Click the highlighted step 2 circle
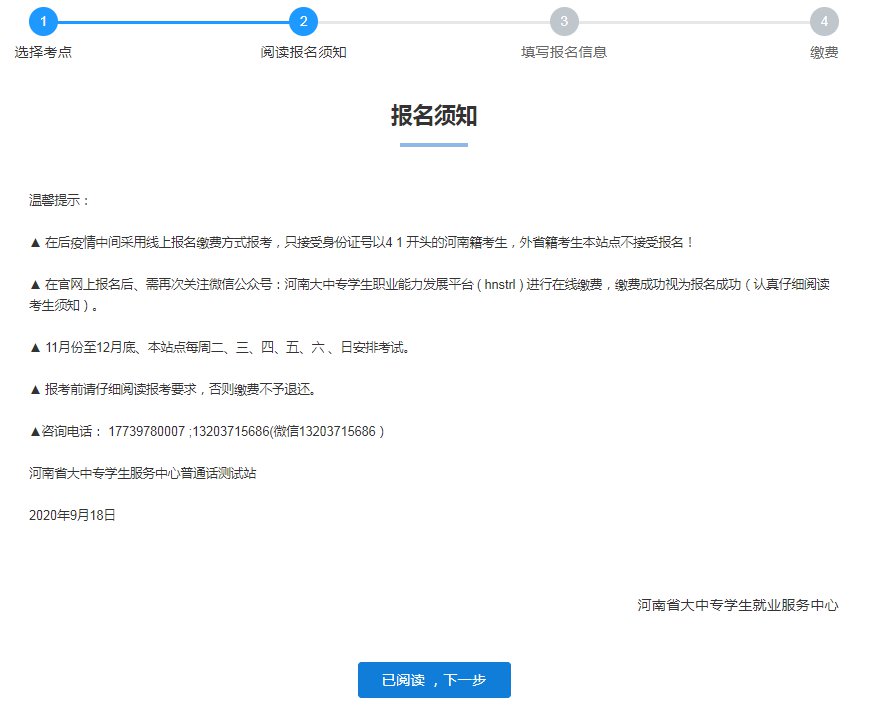This screenshot has height=710, width=878. pos(303,21)
